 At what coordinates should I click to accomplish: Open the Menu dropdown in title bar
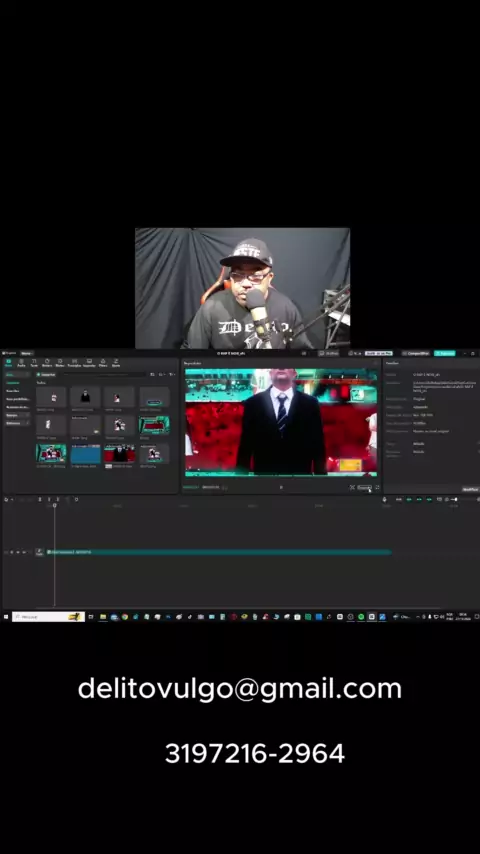[x=27, y=353]
